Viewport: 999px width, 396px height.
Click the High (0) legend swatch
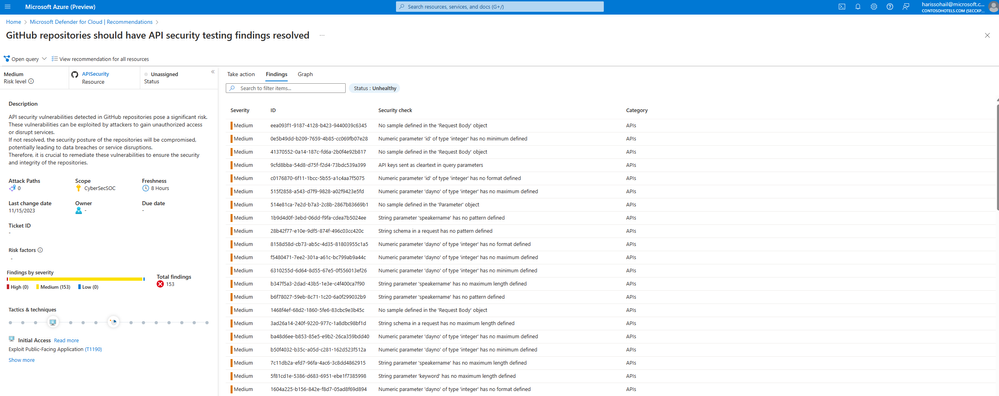tap(8, 287)
